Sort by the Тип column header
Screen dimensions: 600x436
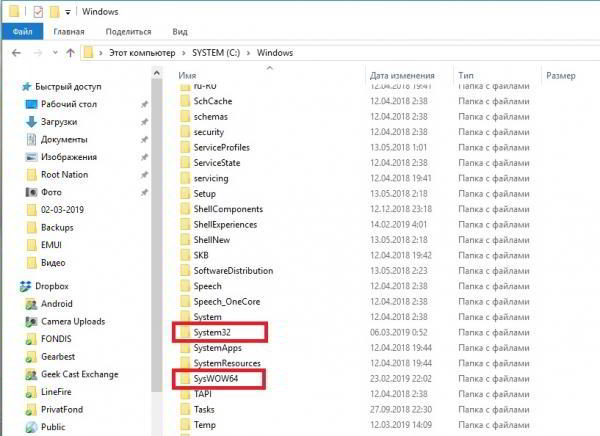coord(466,75)
